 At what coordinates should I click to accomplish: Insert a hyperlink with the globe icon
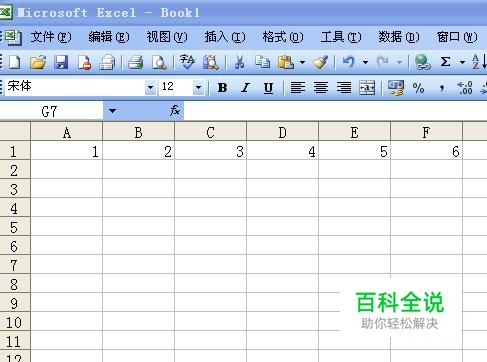tap(422, 62)
